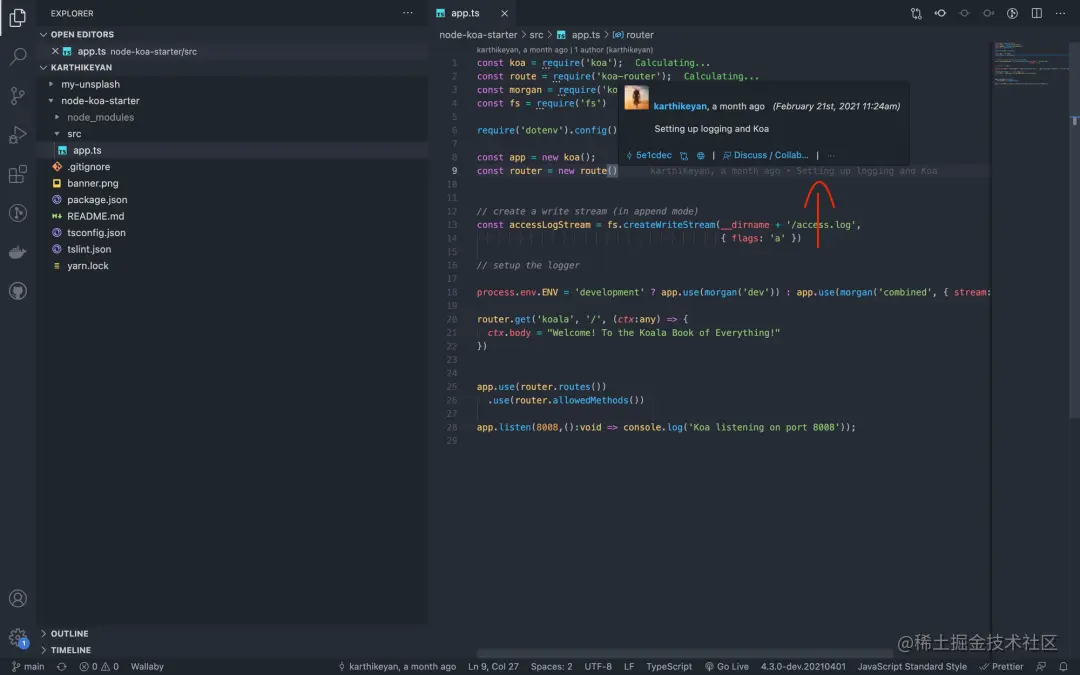
Task: Click the run/debug circle icon in editor toolbar
Action: (1012, 13)
